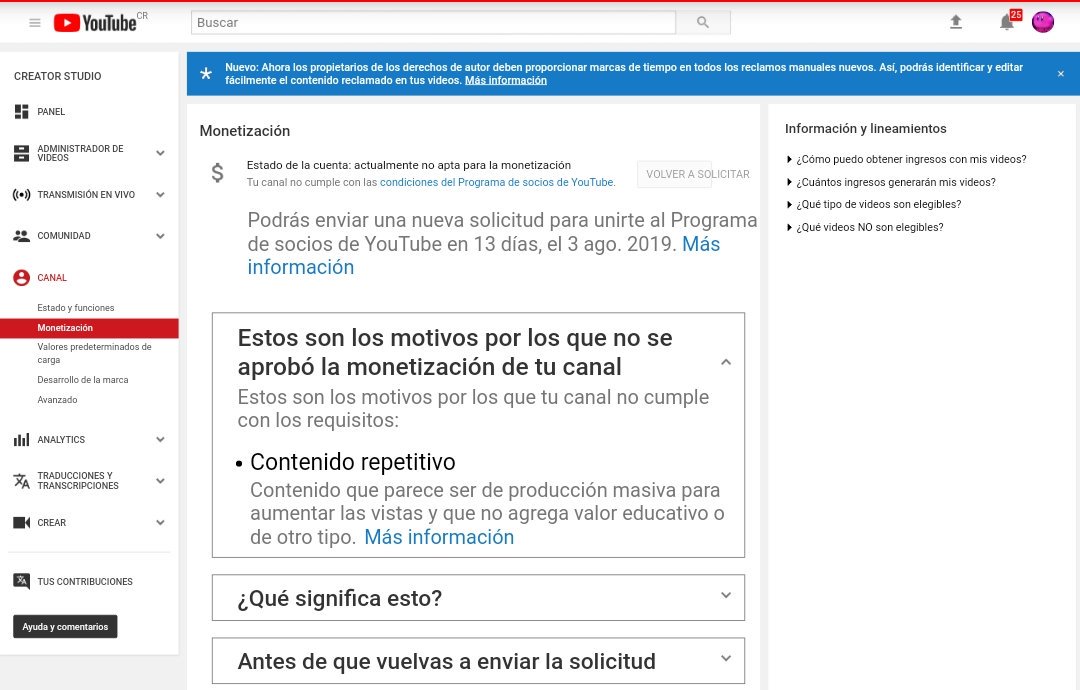
Task: Select 'Estado y funciones' submenu item
Action: (x=76, y=308)
